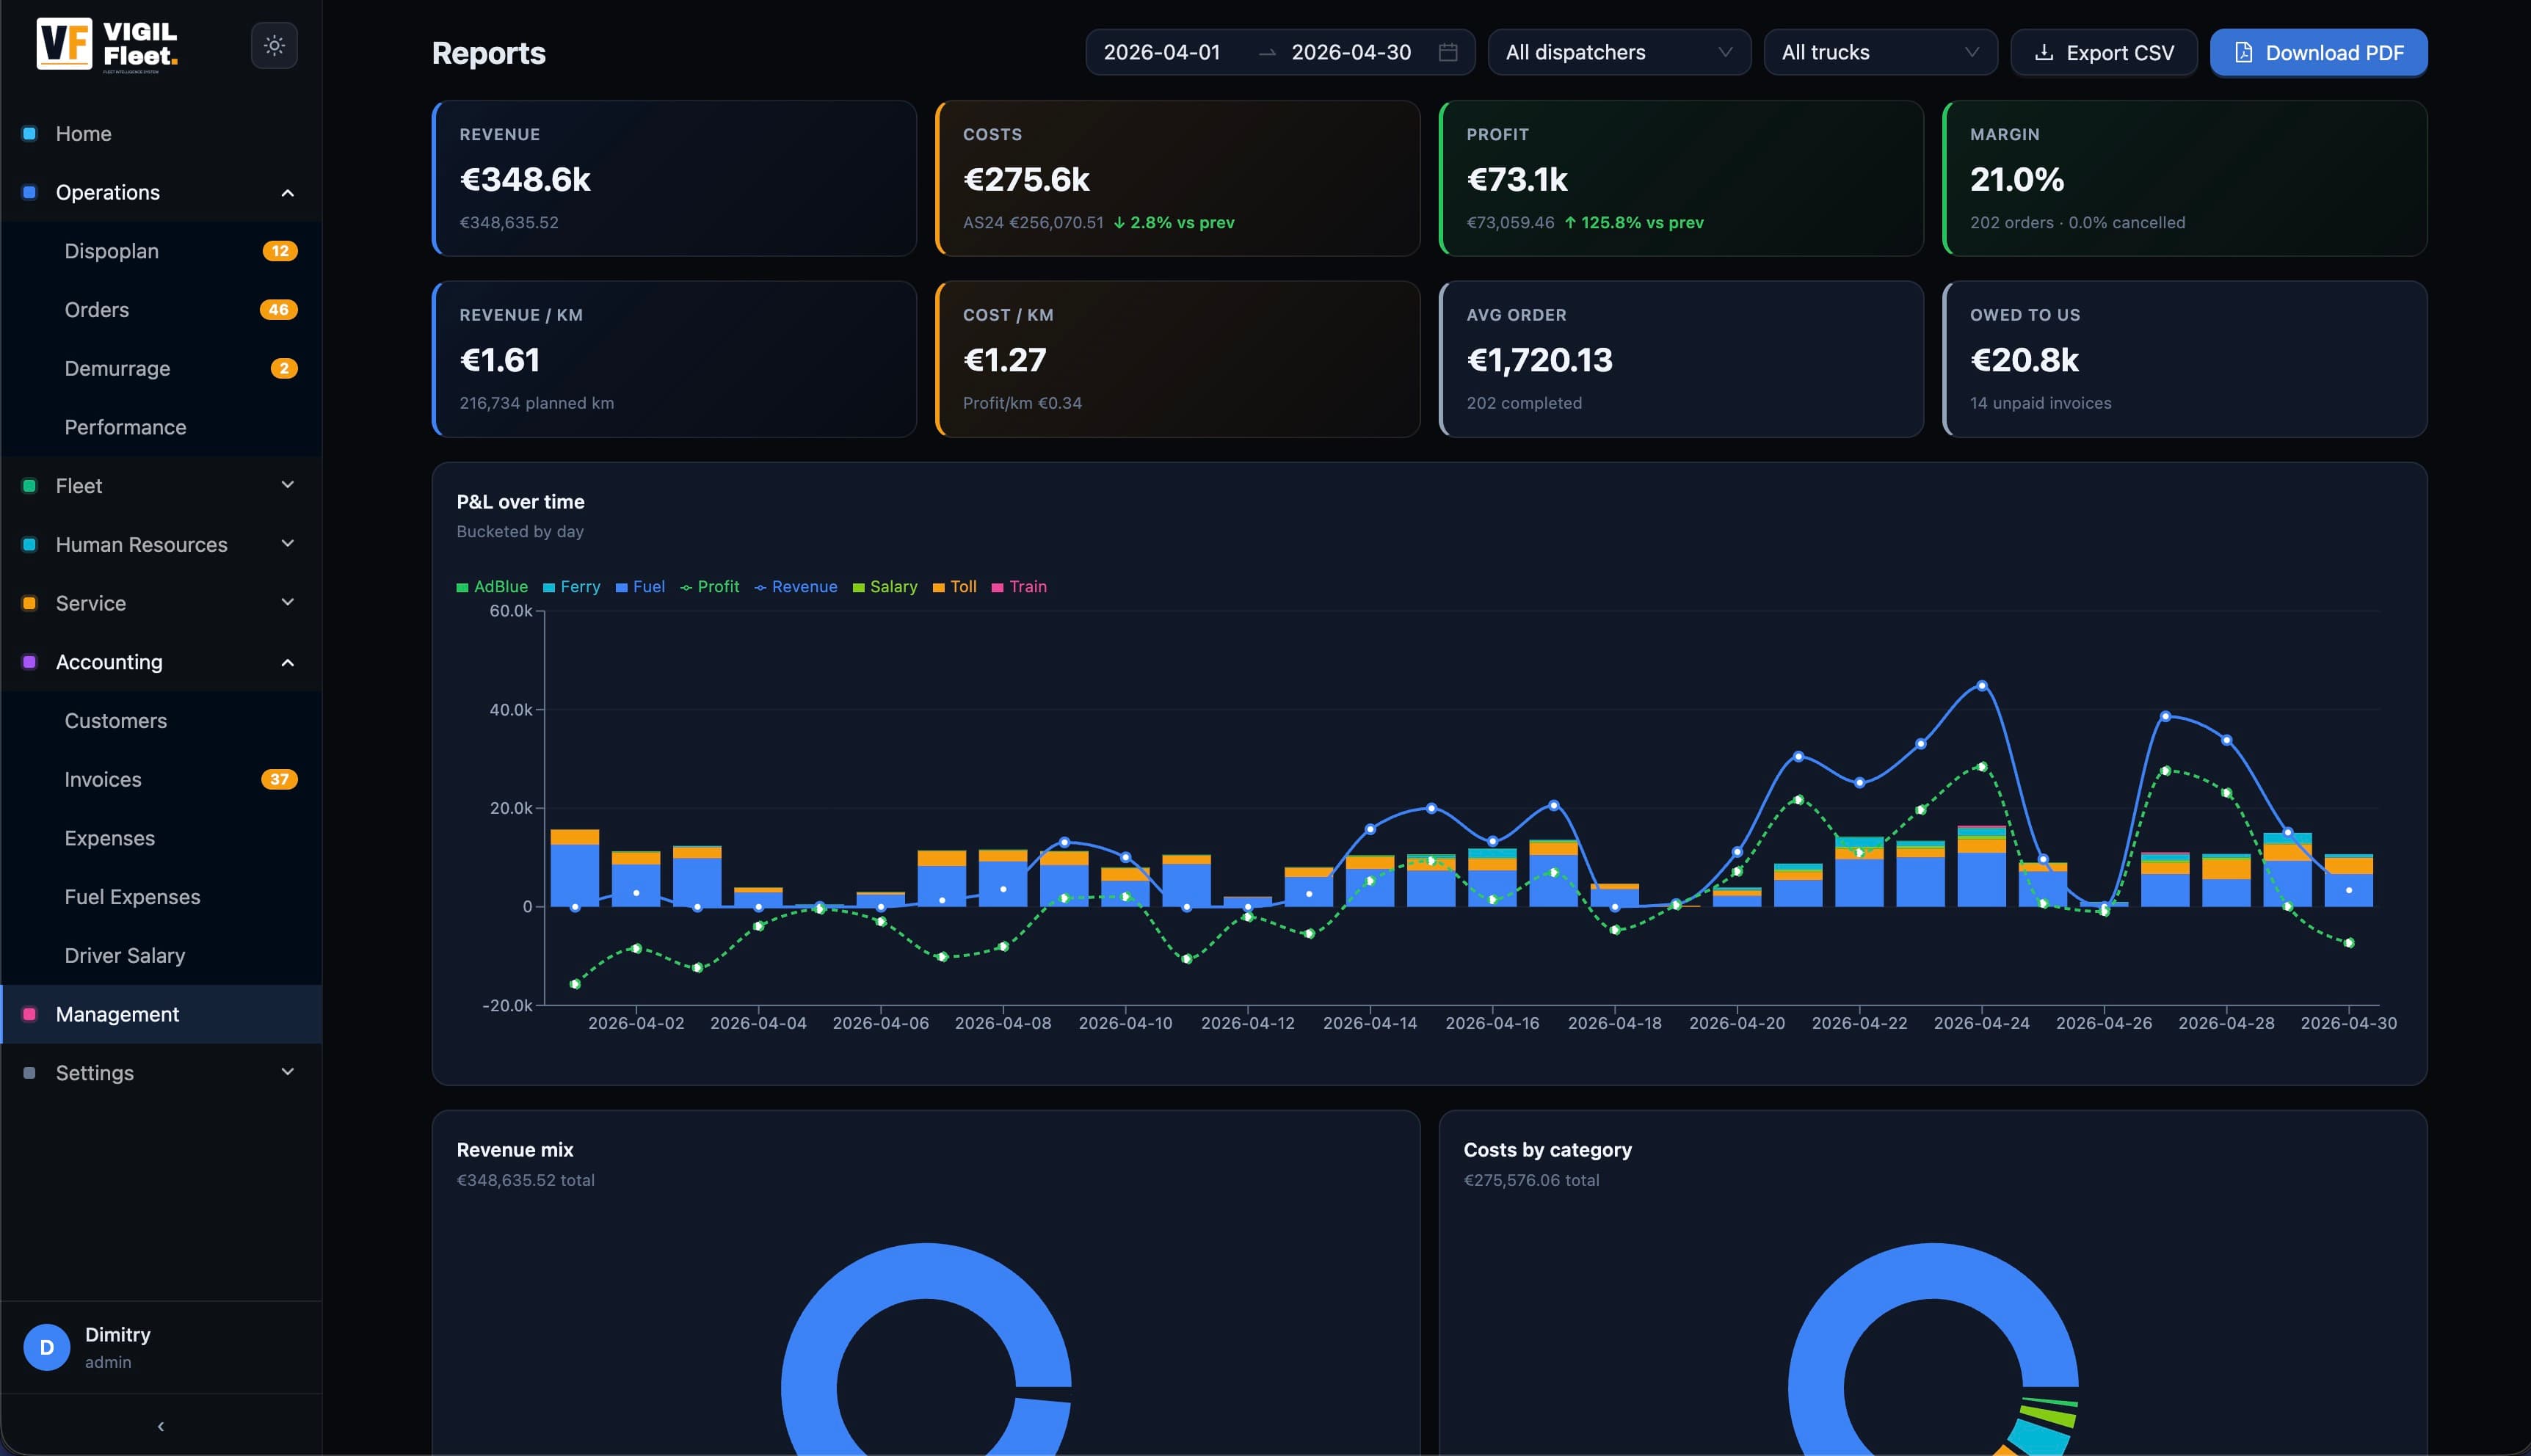Click the Accounting purple square icon
The image size is (2531, 1456).
click(x=30, y=662)
